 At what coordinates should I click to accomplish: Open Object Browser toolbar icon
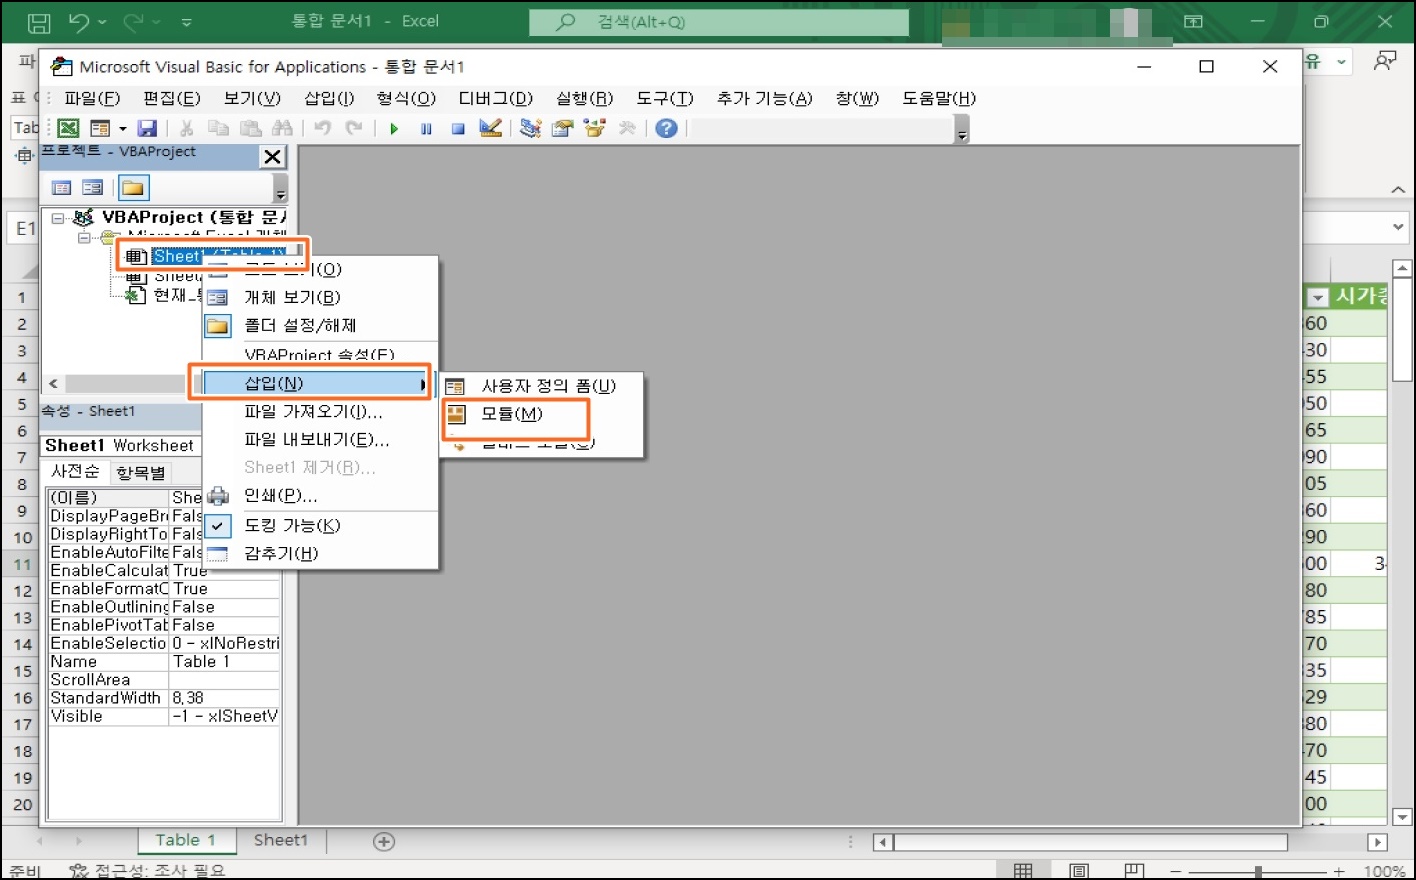[595, 128]
